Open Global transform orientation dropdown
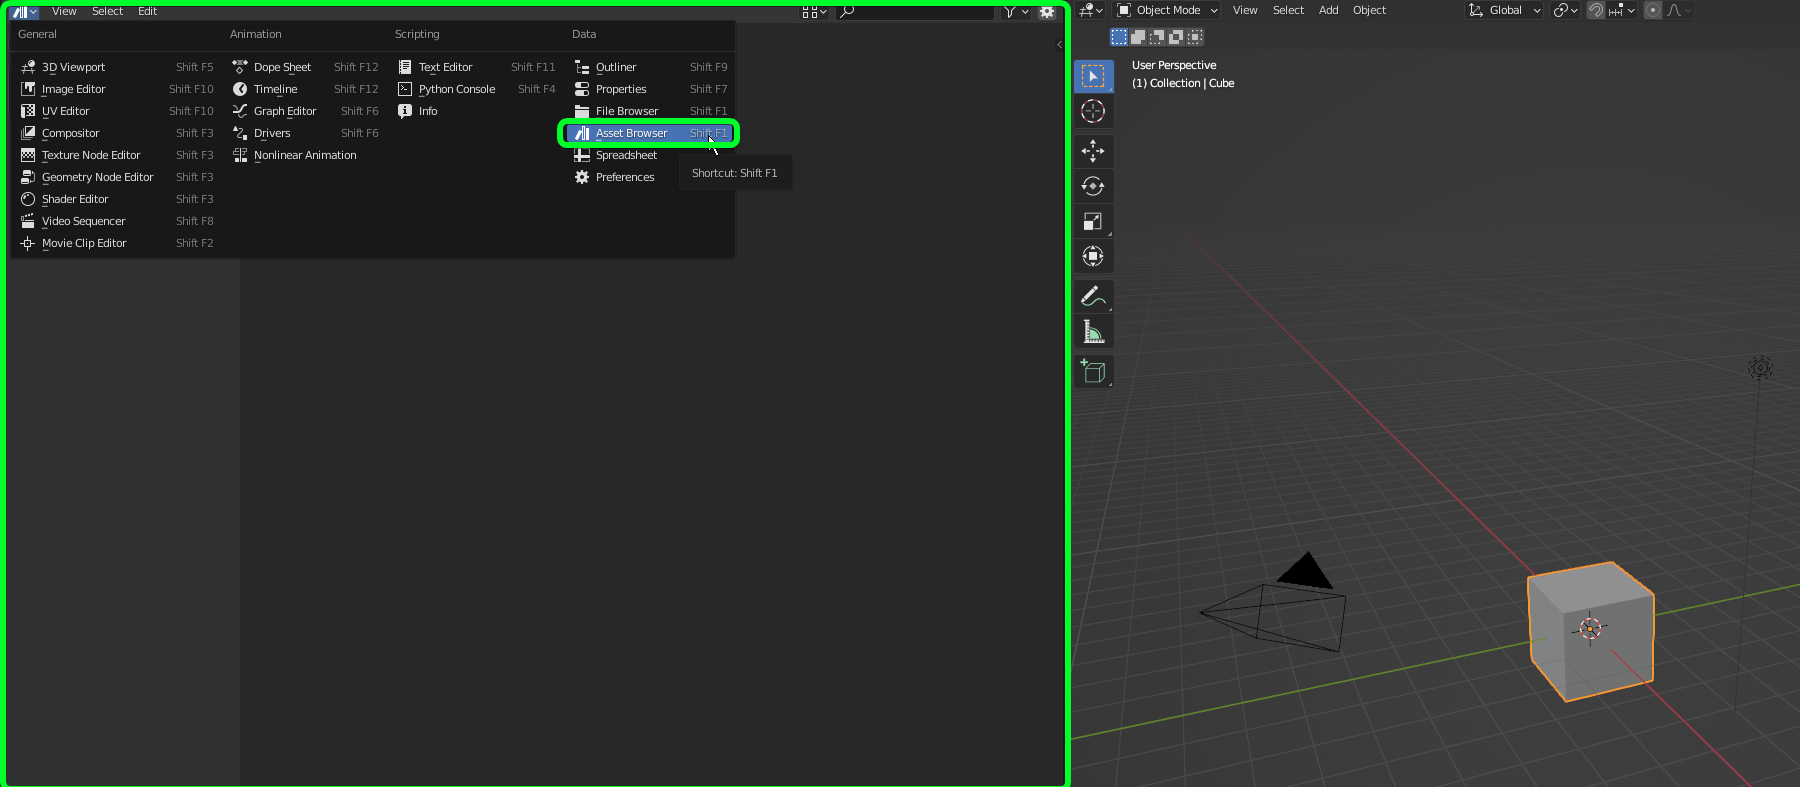The height and width of the screenshot is (787, 1800). 1504,10
